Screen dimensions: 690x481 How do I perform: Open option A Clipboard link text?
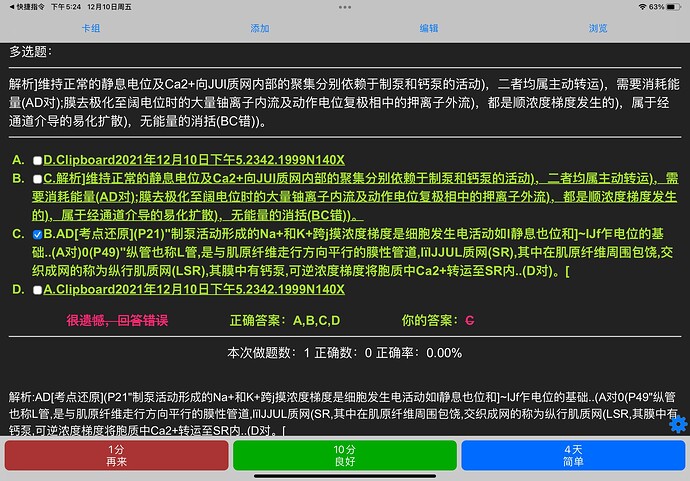(x=194, y=160)
